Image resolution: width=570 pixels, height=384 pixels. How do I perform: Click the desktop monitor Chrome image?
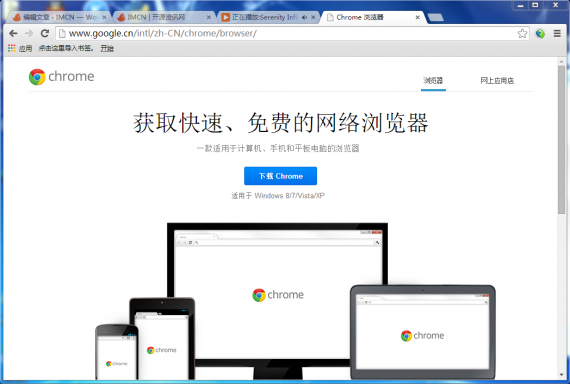[x=277, y=295]
